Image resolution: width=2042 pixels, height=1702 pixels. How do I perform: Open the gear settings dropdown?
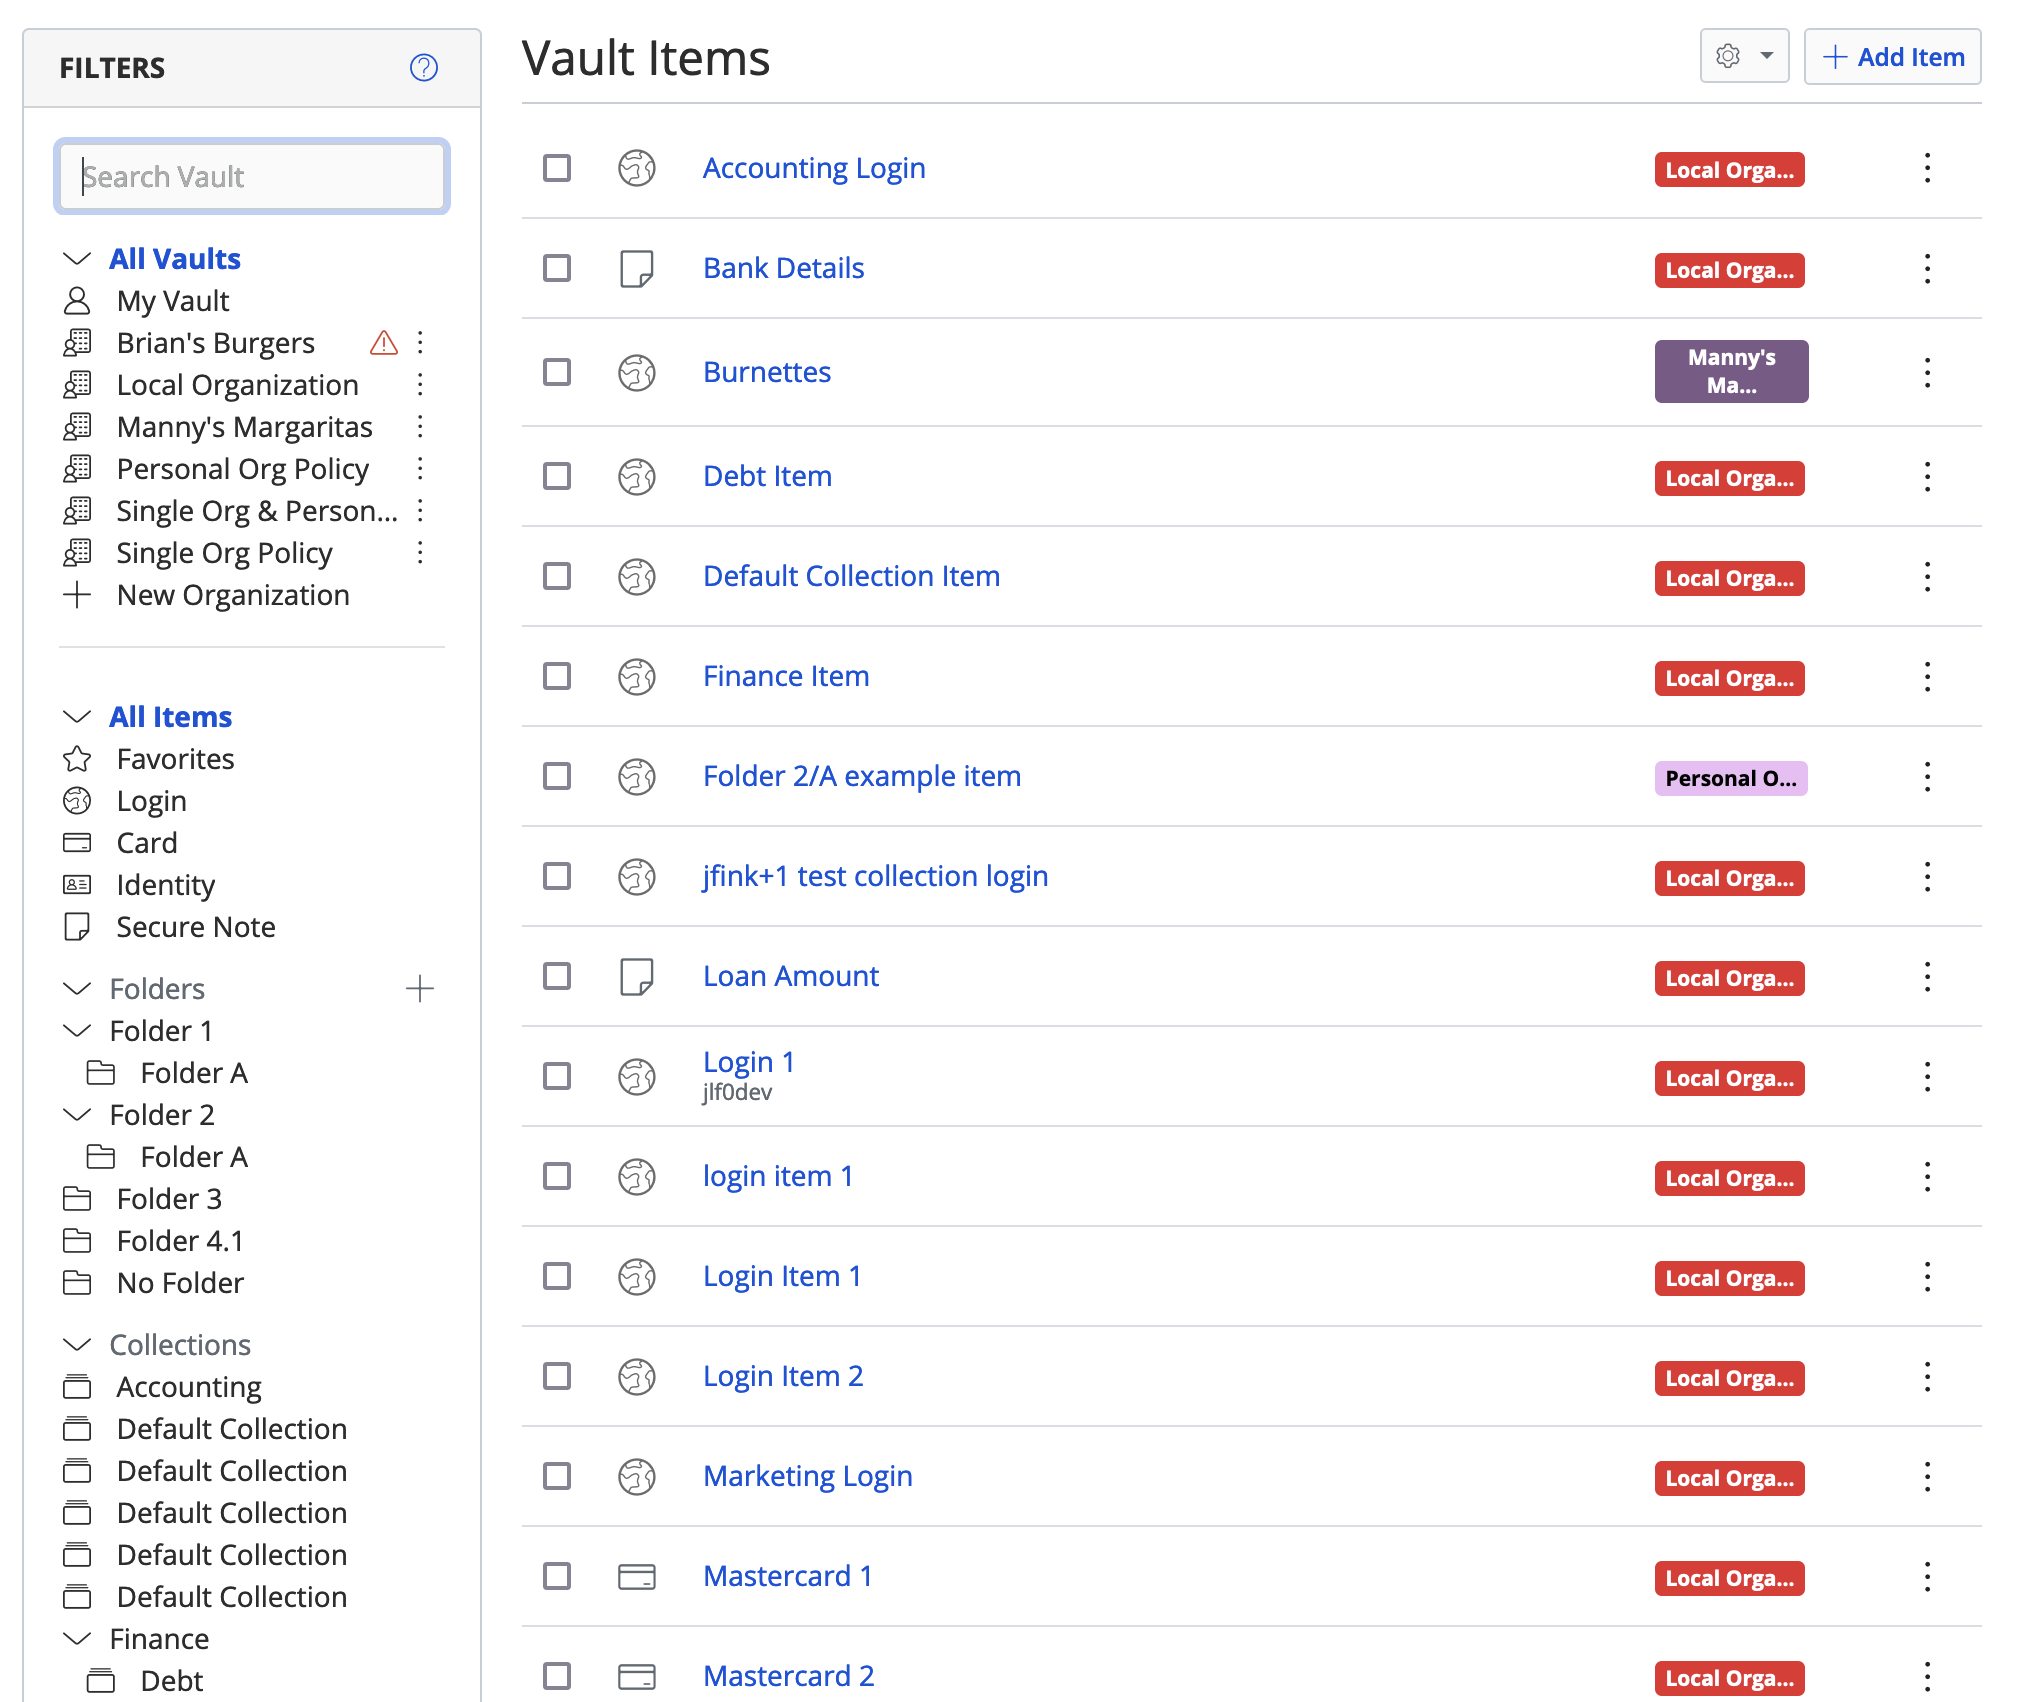coord(1744,56)
